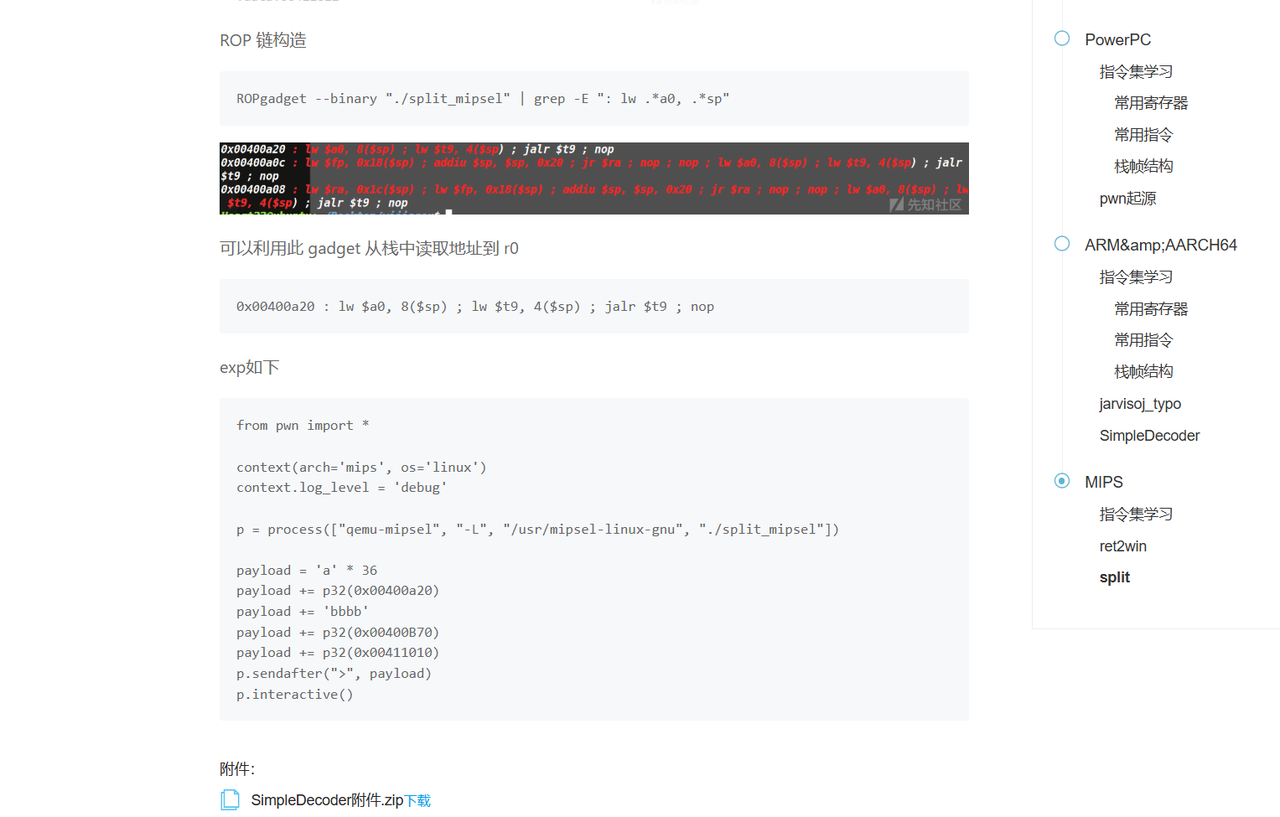The height and width of the screenshot is (817, 1280).
Task: Select the MIPS section circle marker
Action: [x=1062, y=481]
